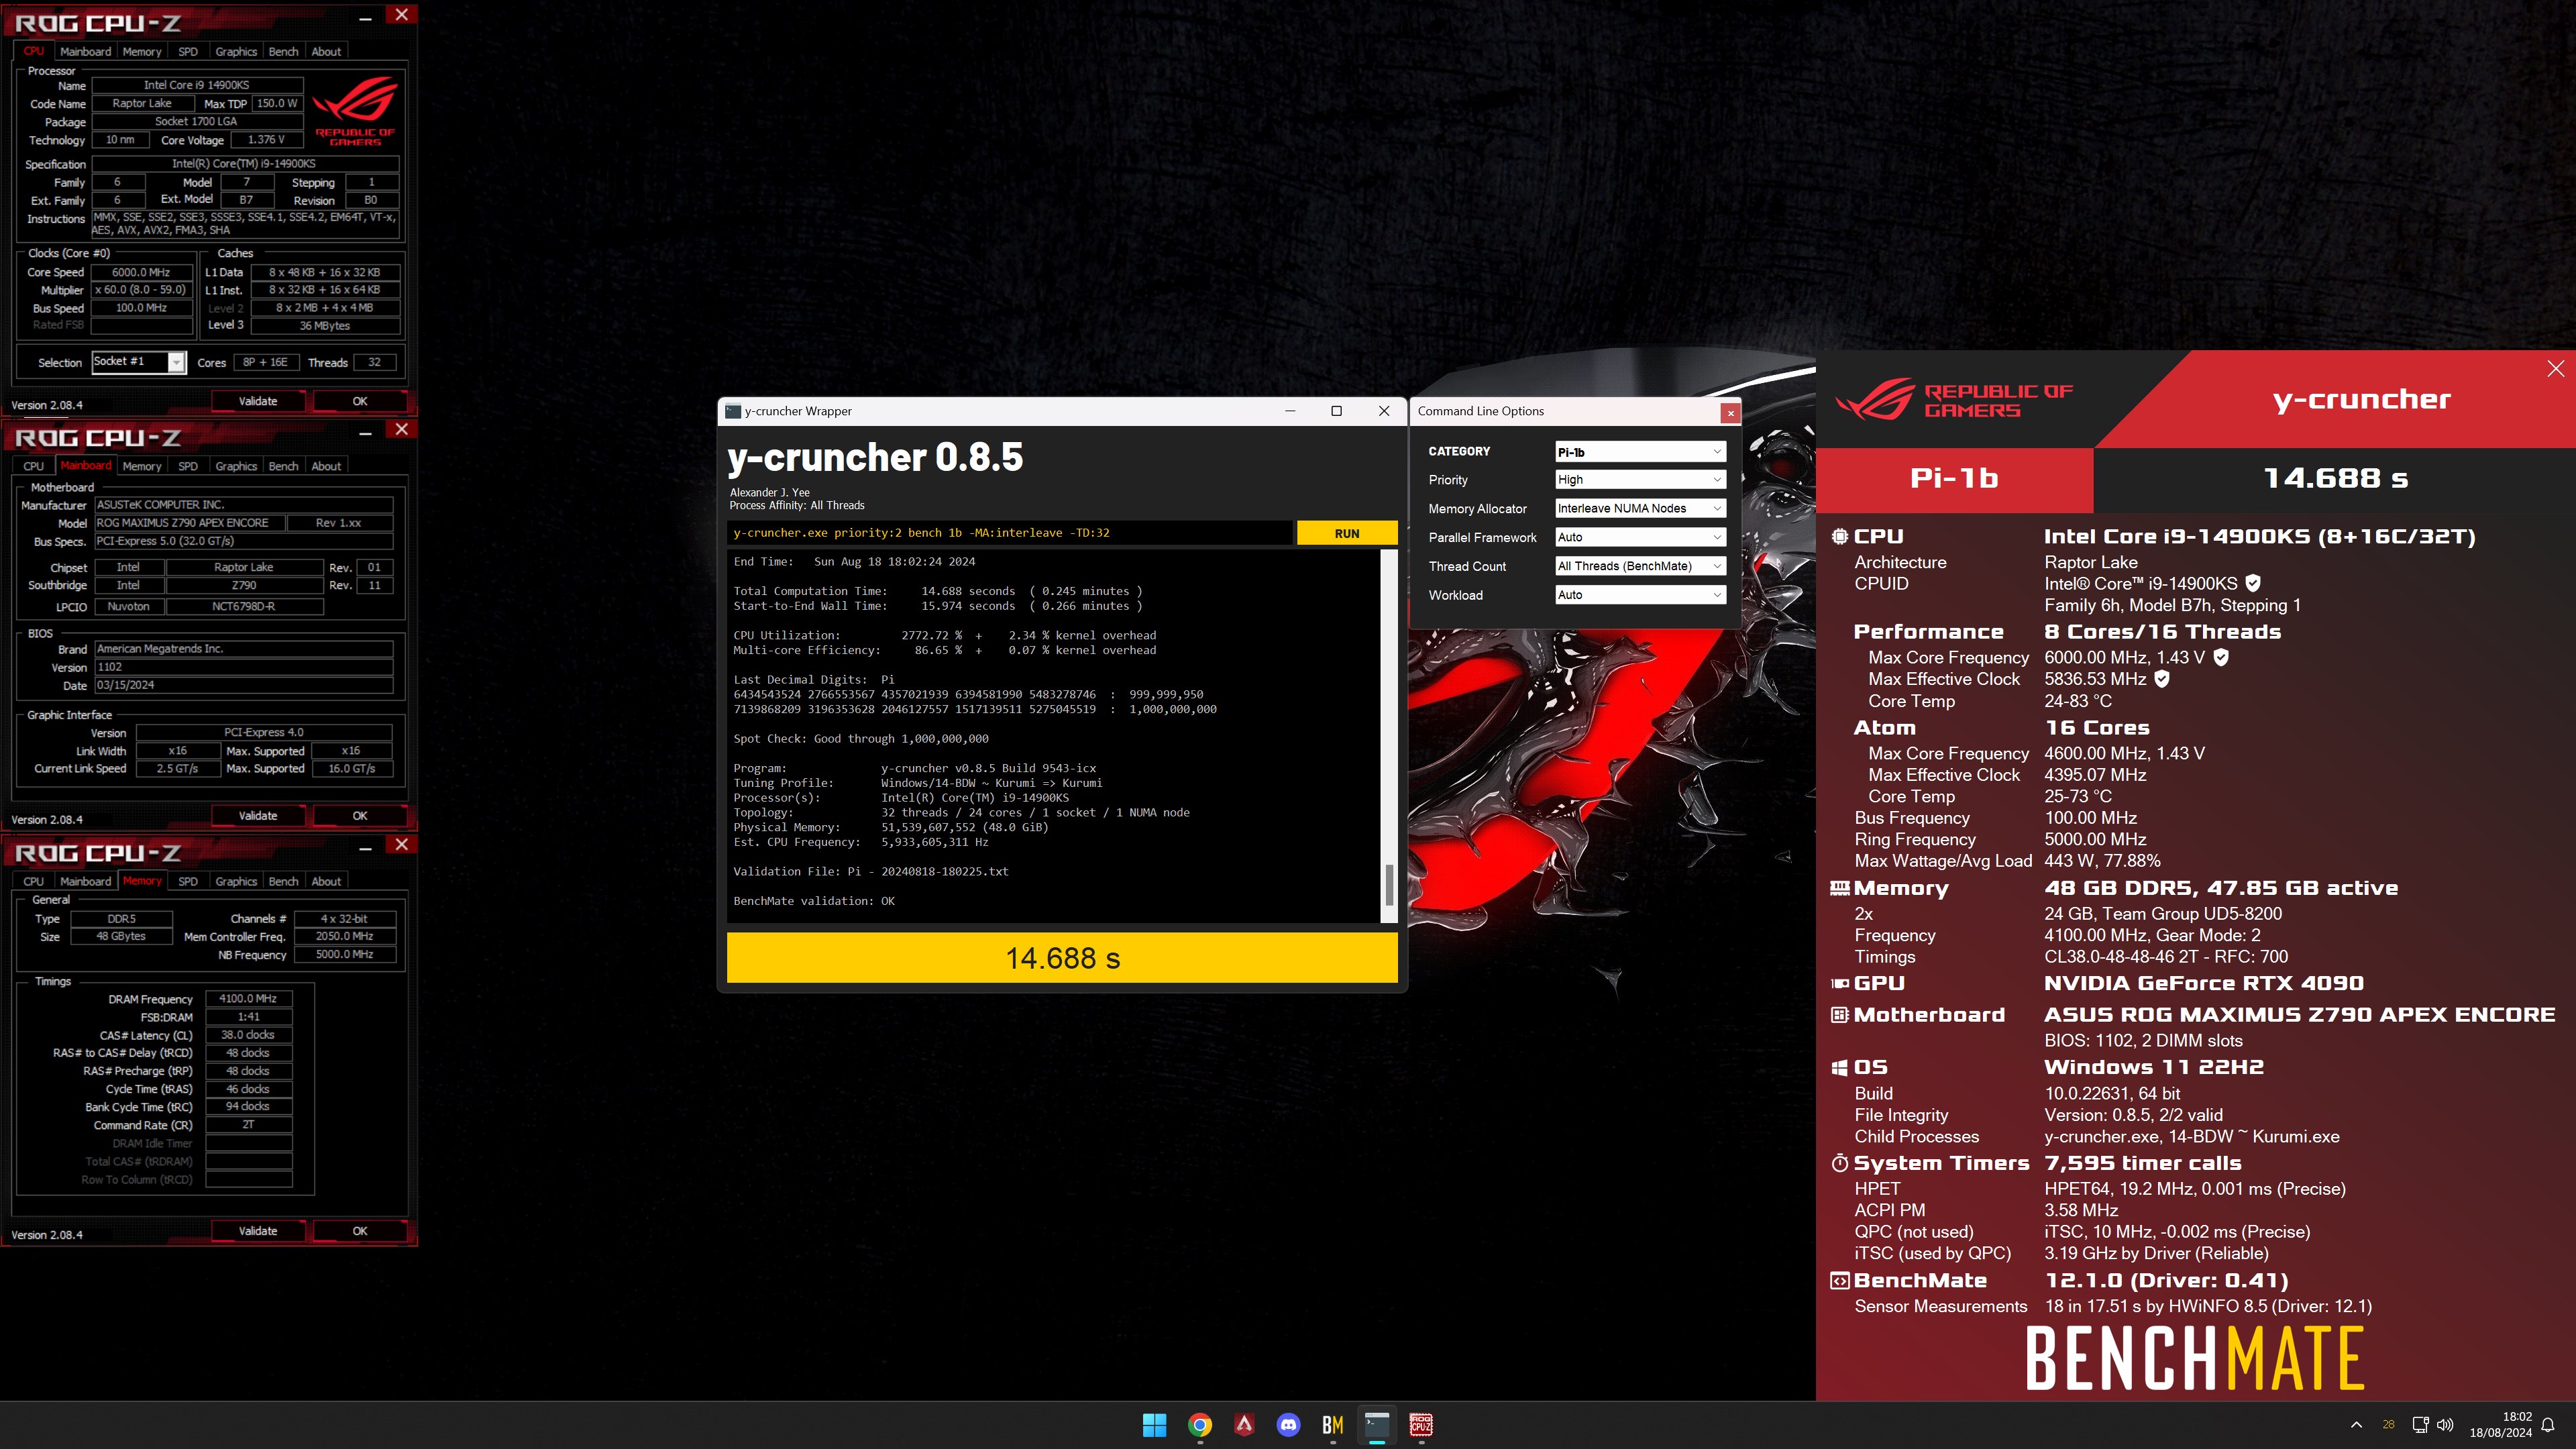Minimize the y-cruncher Wrapper window
Screen dimensions: 2576x1449
tap(1290, 411)
